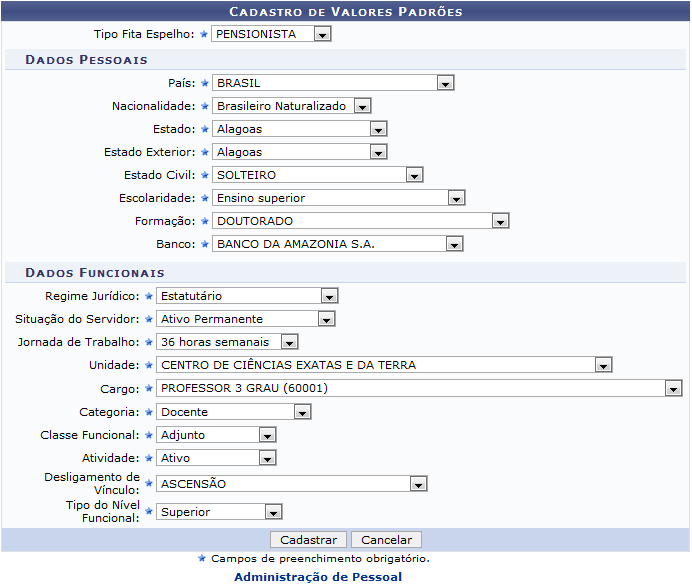This screenshot has width=692, height=586.
Task: Open the Banco dropdown list
Action: pos(338,244)
